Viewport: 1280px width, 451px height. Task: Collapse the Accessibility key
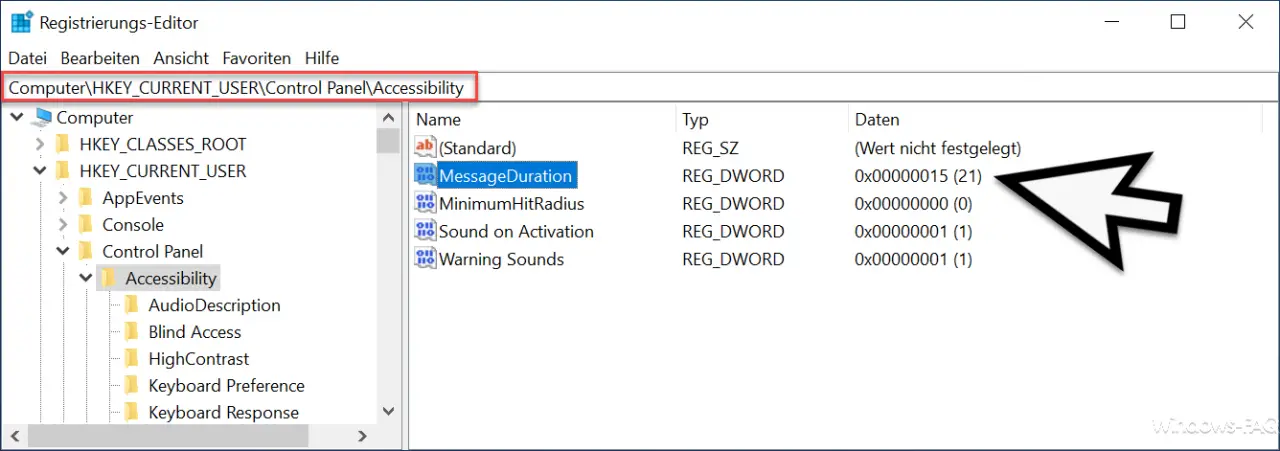pyautogui.click(x=86, y=278)
